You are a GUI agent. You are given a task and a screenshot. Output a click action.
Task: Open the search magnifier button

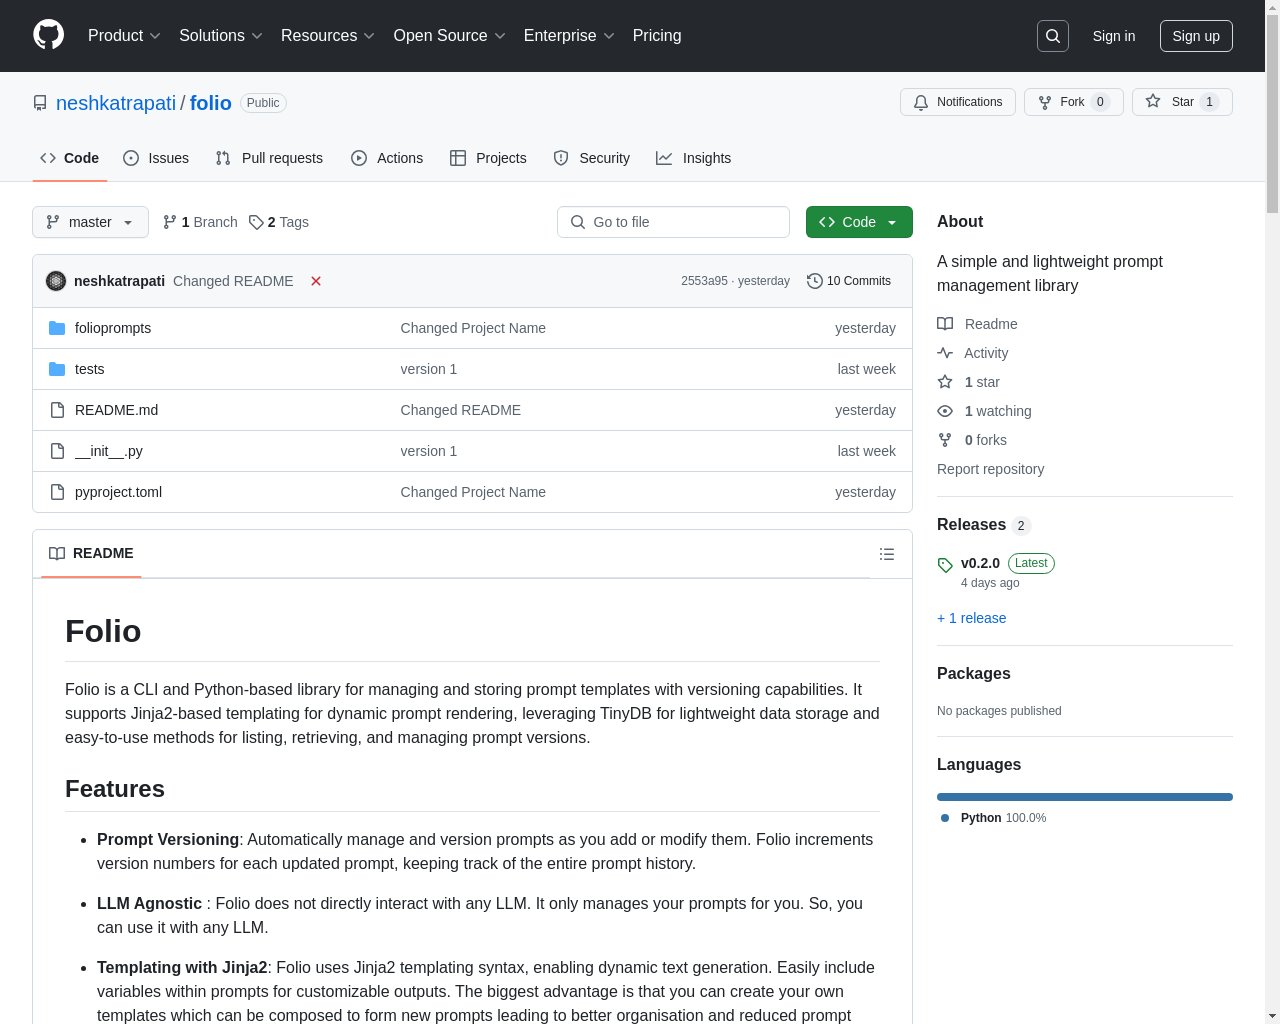pos(1053,36)
